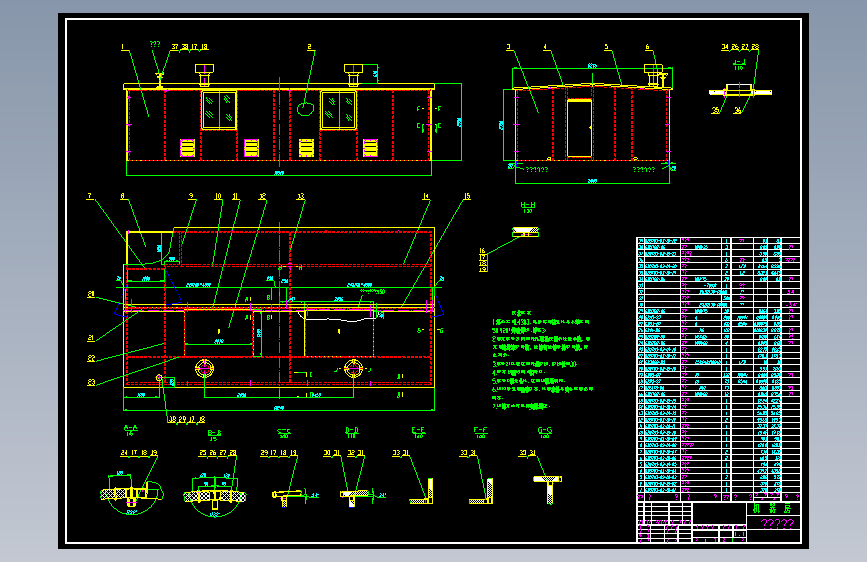
Task: Select callout number 20 left of plan
Action: coord(91,294)
